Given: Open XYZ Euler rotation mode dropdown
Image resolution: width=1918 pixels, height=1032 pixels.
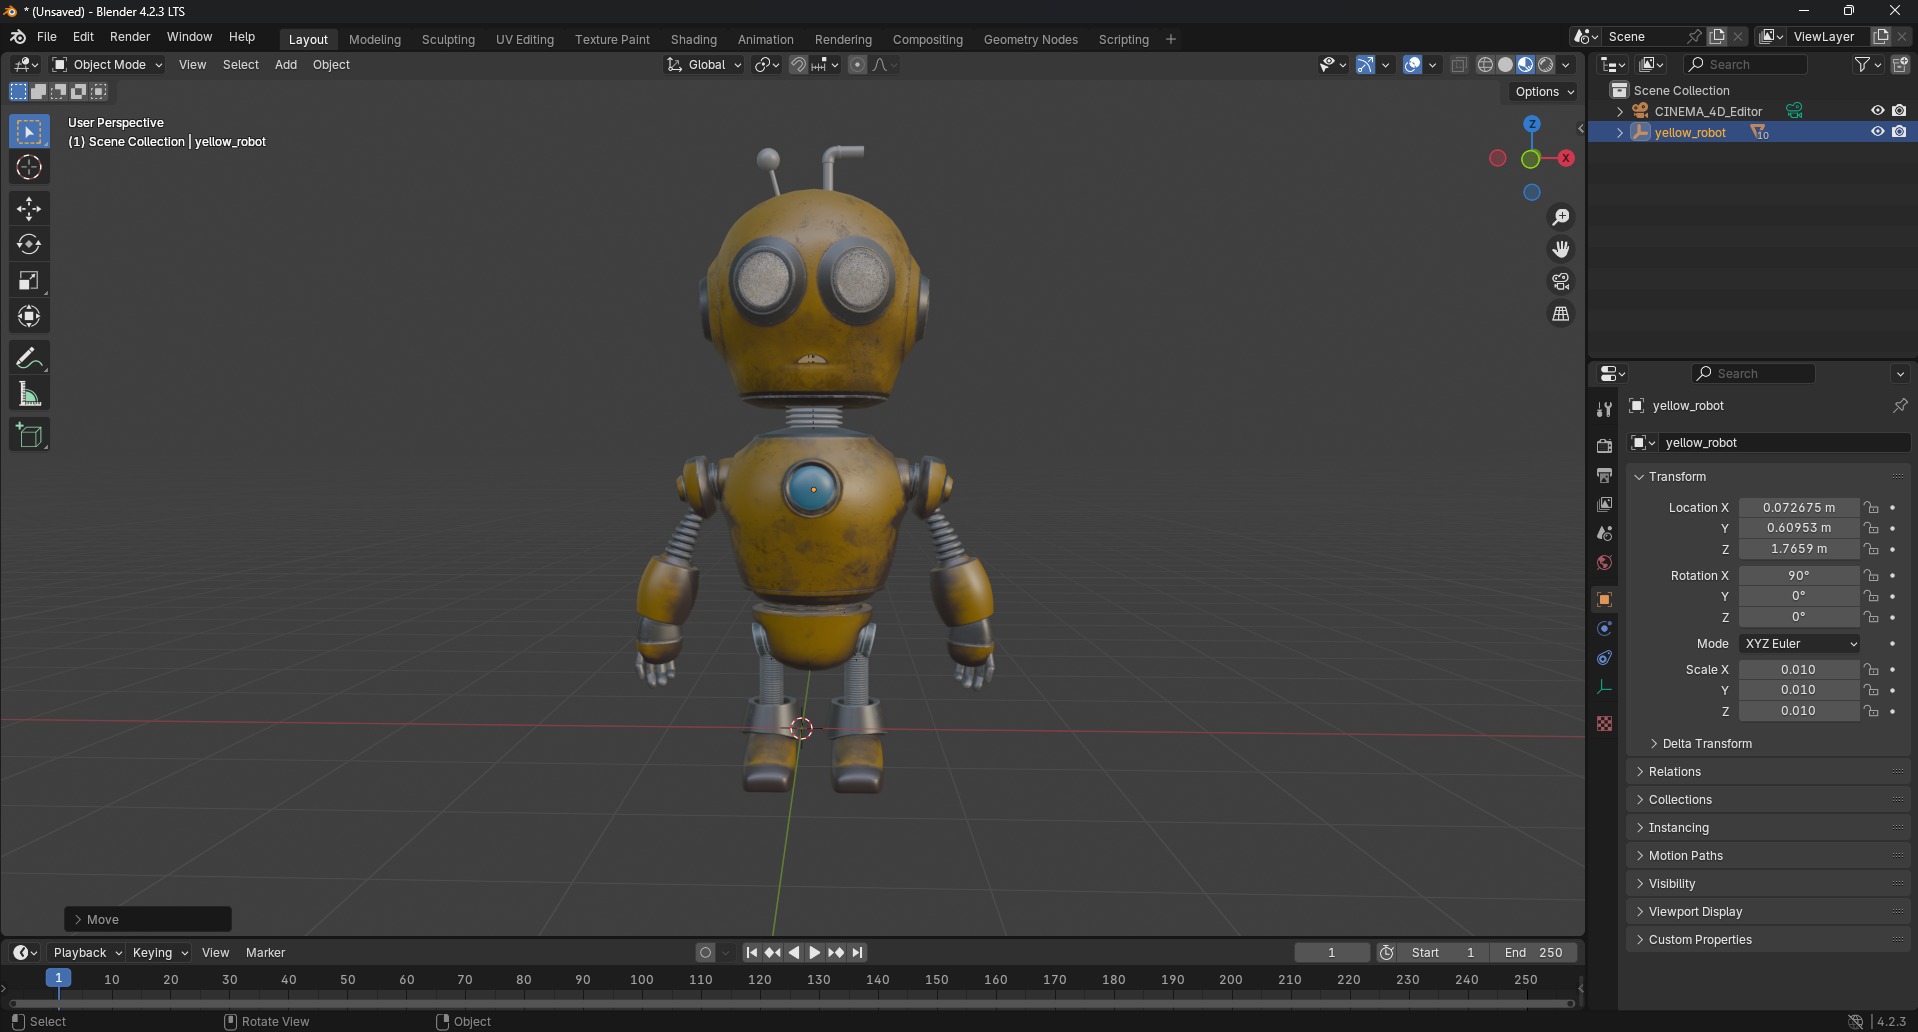Looking at the screenshot, I should pos(1800,644).
